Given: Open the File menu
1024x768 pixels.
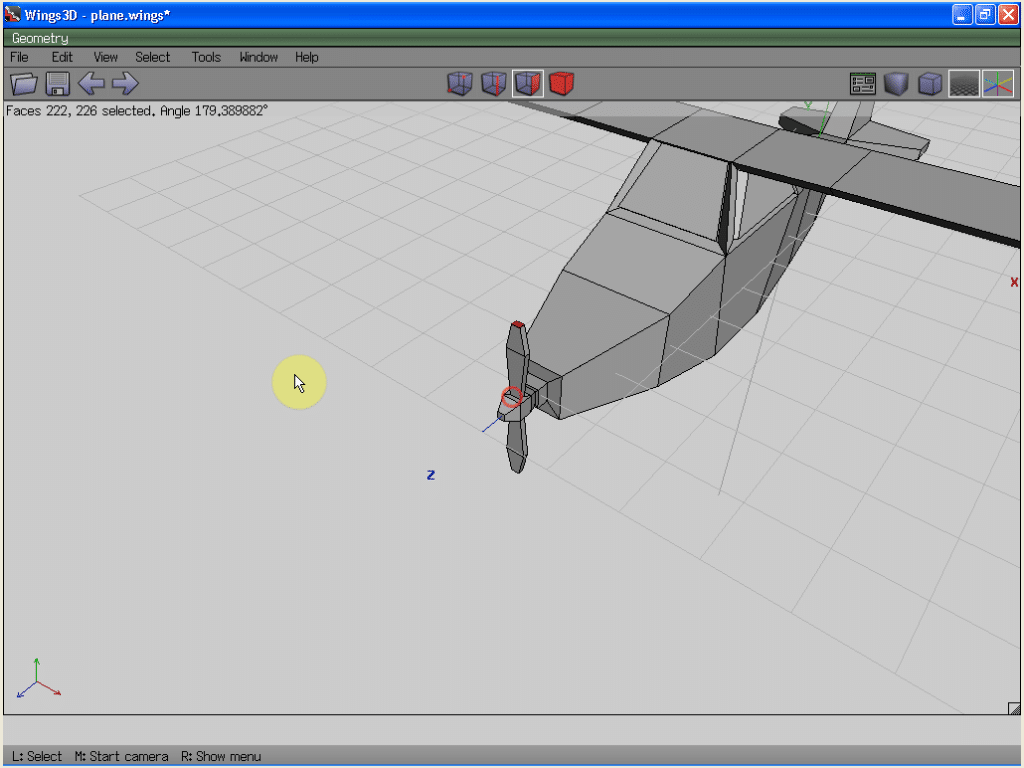Looking at the screenshot, I should coord(19,57).
